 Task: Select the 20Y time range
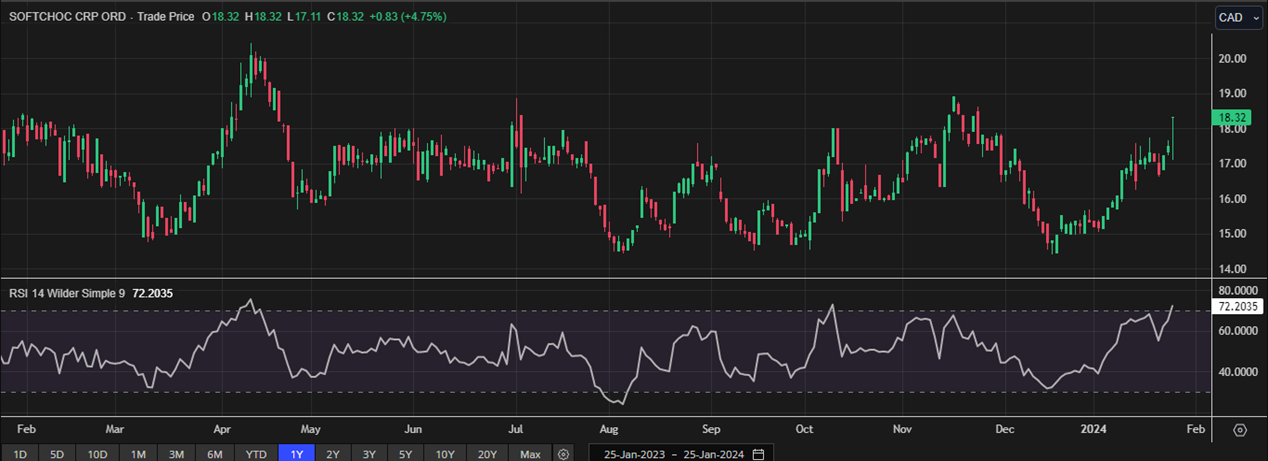click(489, 454)
